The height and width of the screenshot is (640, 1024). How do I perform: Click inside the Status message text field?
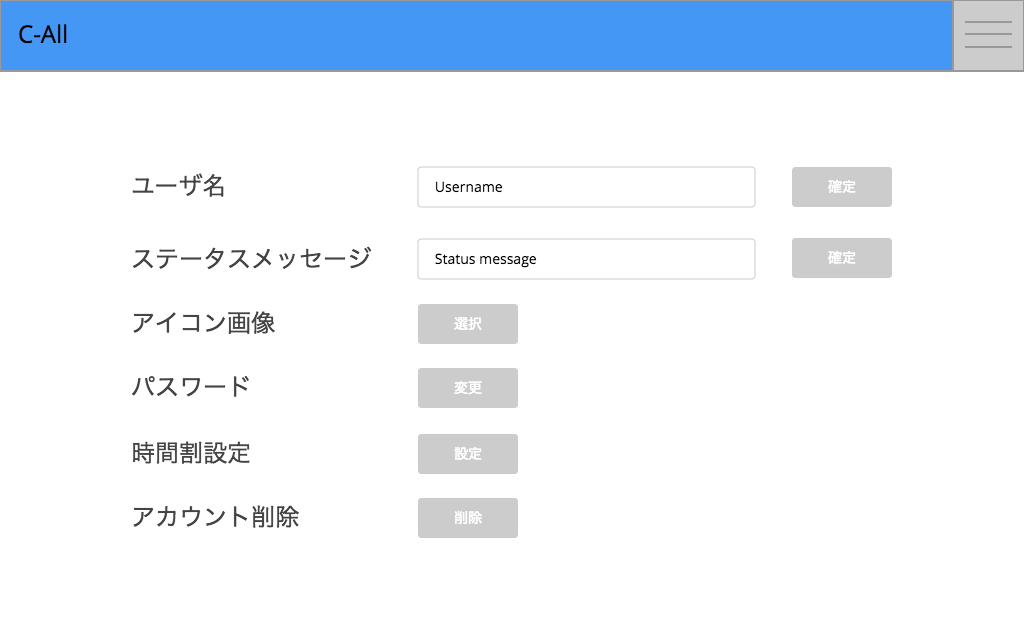586,258
